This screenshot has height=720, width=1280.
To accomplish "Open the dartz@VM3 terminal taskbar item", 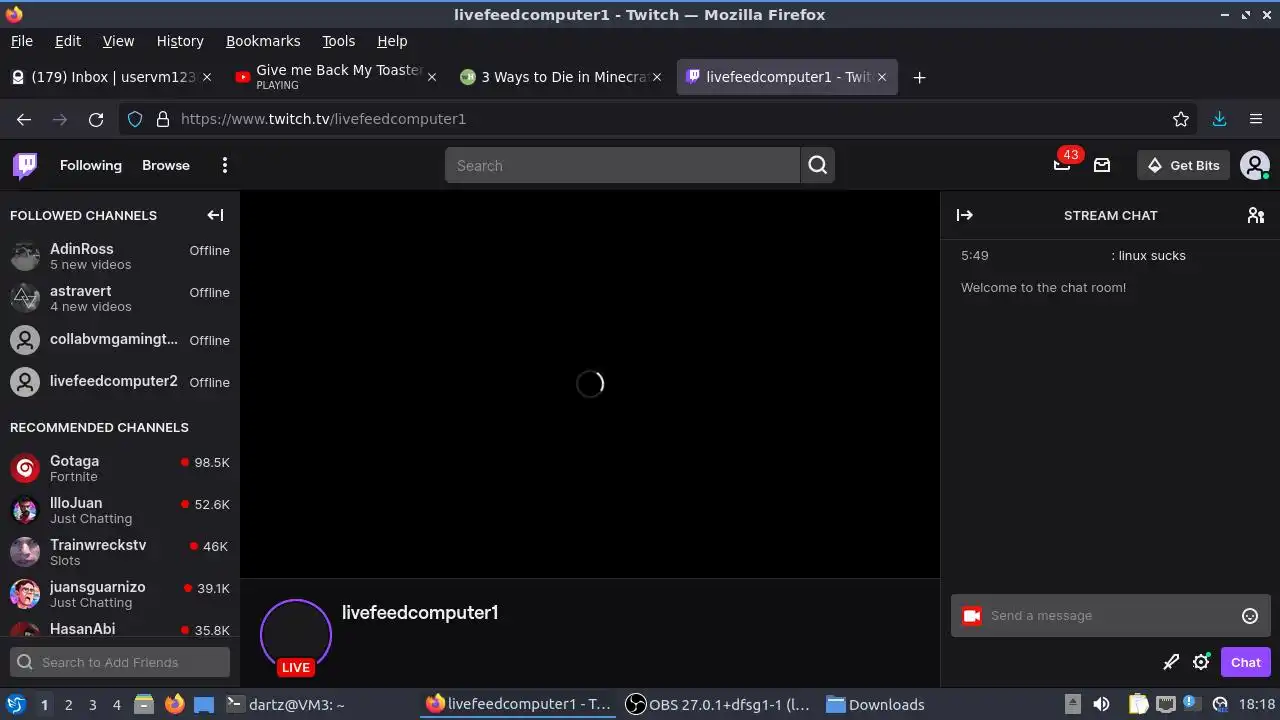I will 286,705.
